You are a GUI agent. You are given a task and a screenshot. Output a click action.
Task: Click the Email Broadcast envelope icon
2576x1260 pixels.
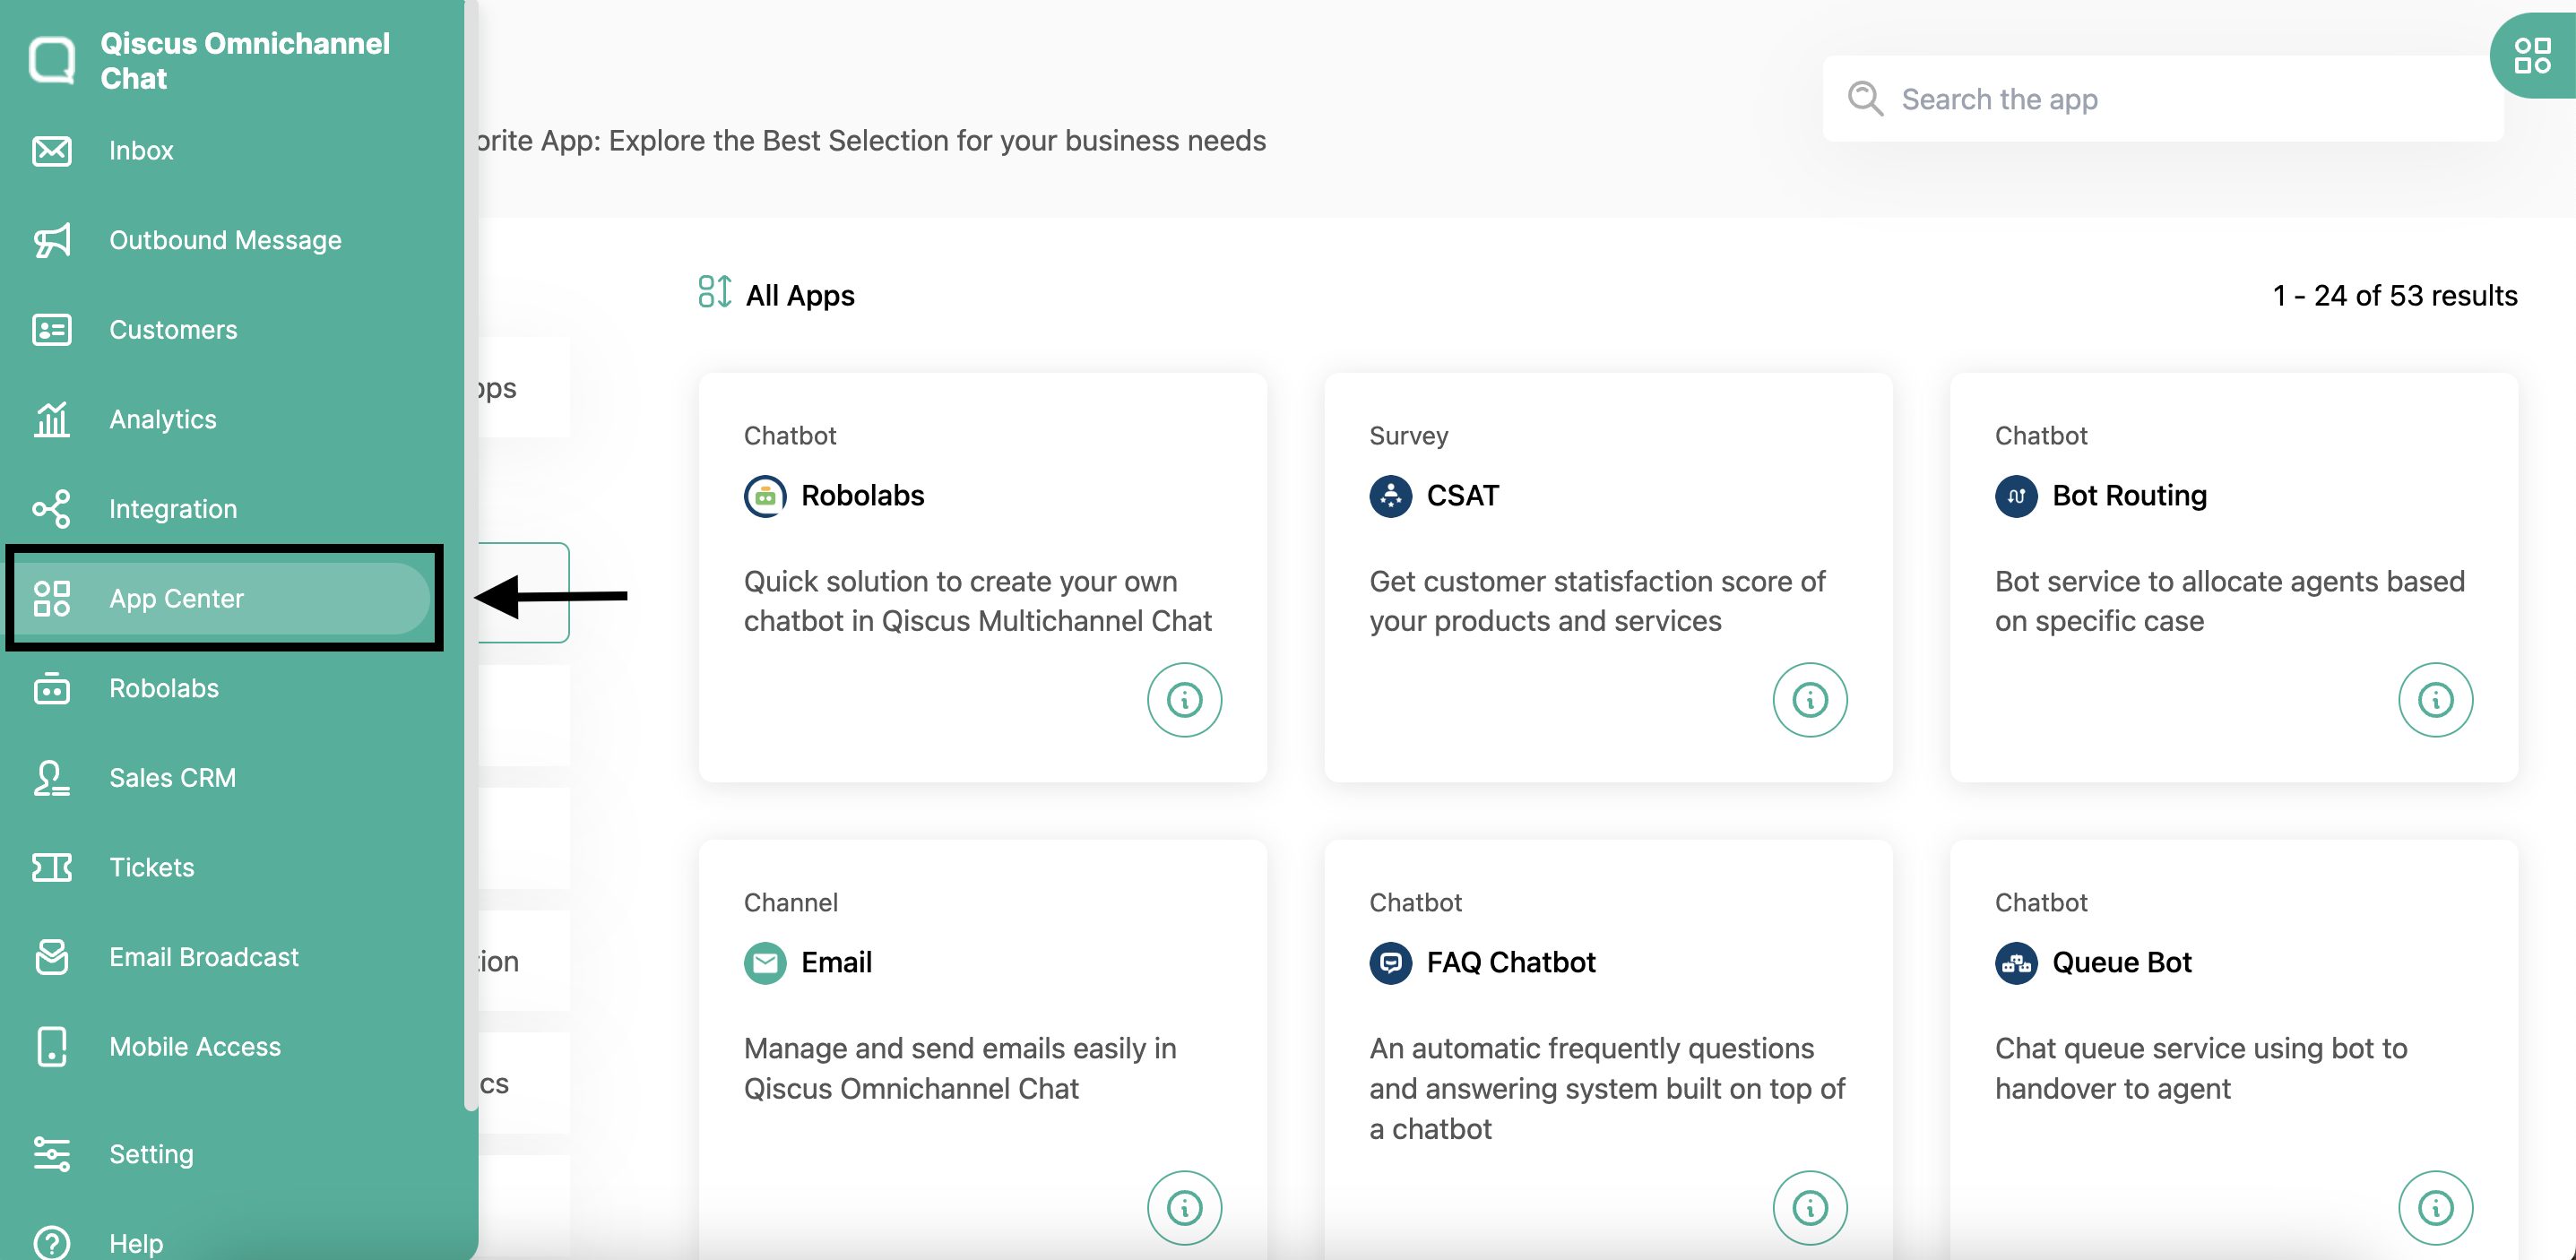pos(51,957)
